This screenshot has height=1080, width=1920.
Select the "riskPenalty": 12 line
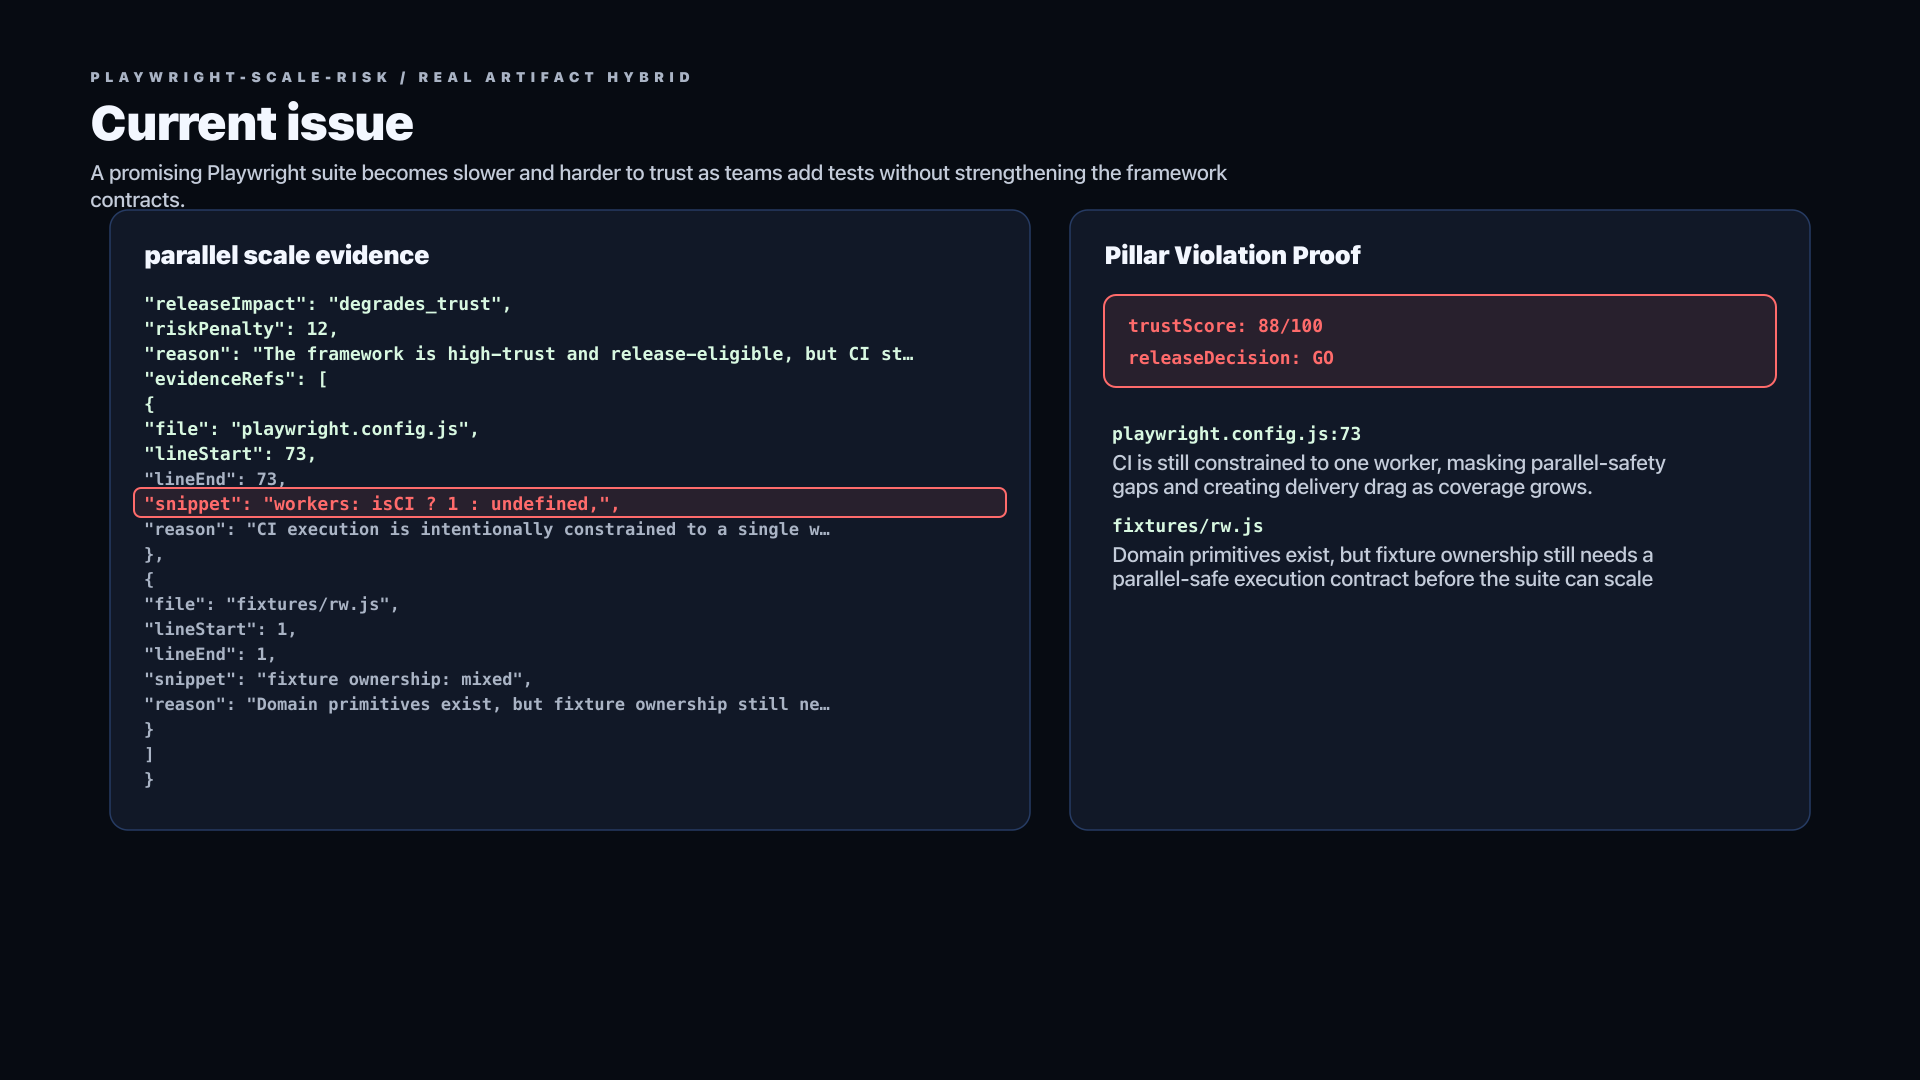[x=241, y=329]
